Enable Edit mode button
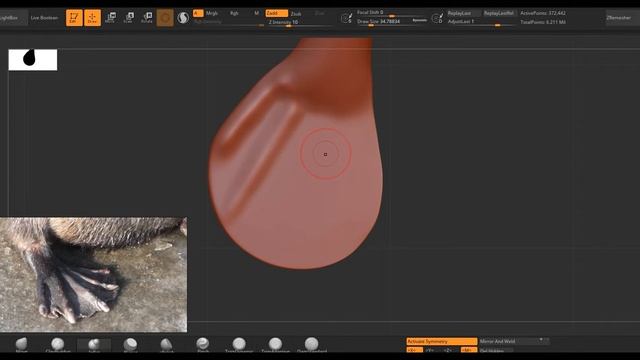Viewport: 640px width, 360px height. click(x=74, y=18)
